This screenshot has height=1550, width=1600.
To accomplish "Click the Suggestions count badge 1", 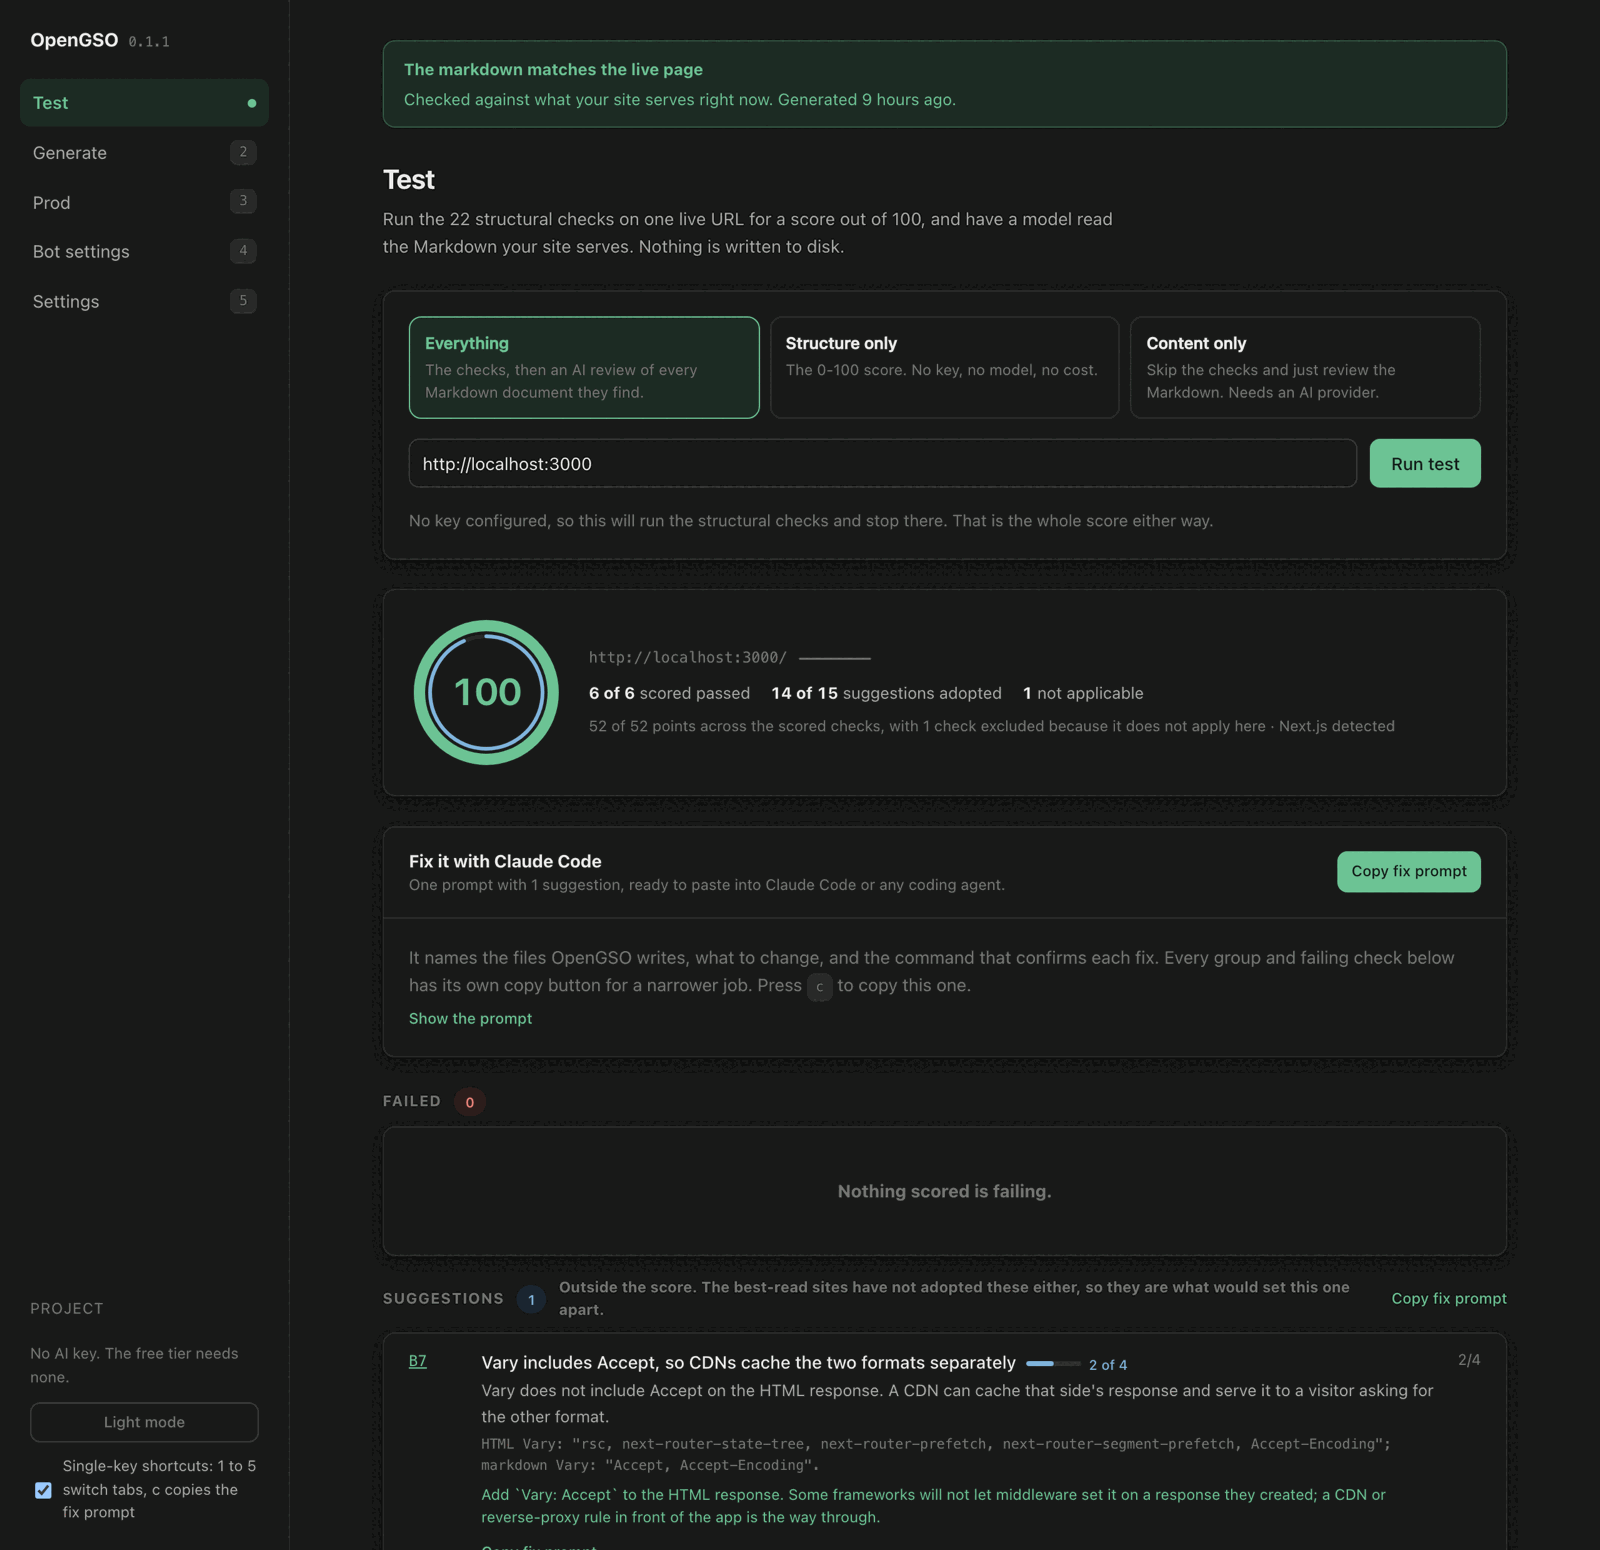I will point(531,1299).
